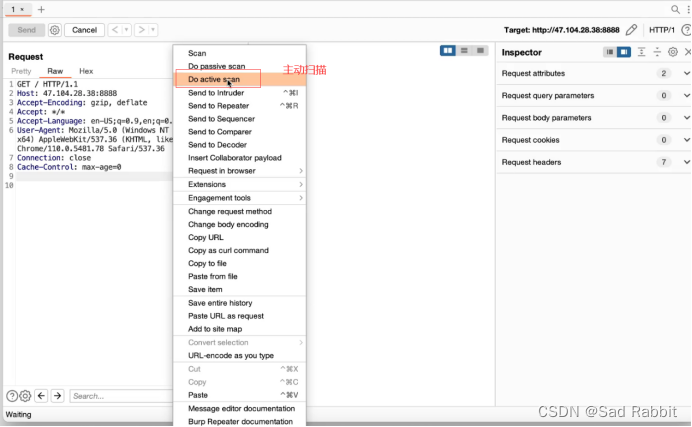Viewport: 692px width, 427px height.
Task: Click the Cancel button
Action: click(84, 30)
